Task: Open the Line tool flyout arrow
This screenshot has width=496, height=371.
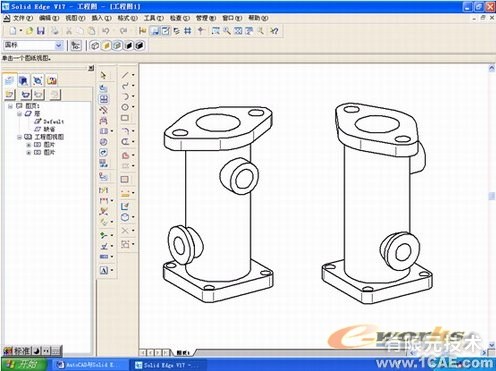Action: pyautogui.click(x=133, y=75)
